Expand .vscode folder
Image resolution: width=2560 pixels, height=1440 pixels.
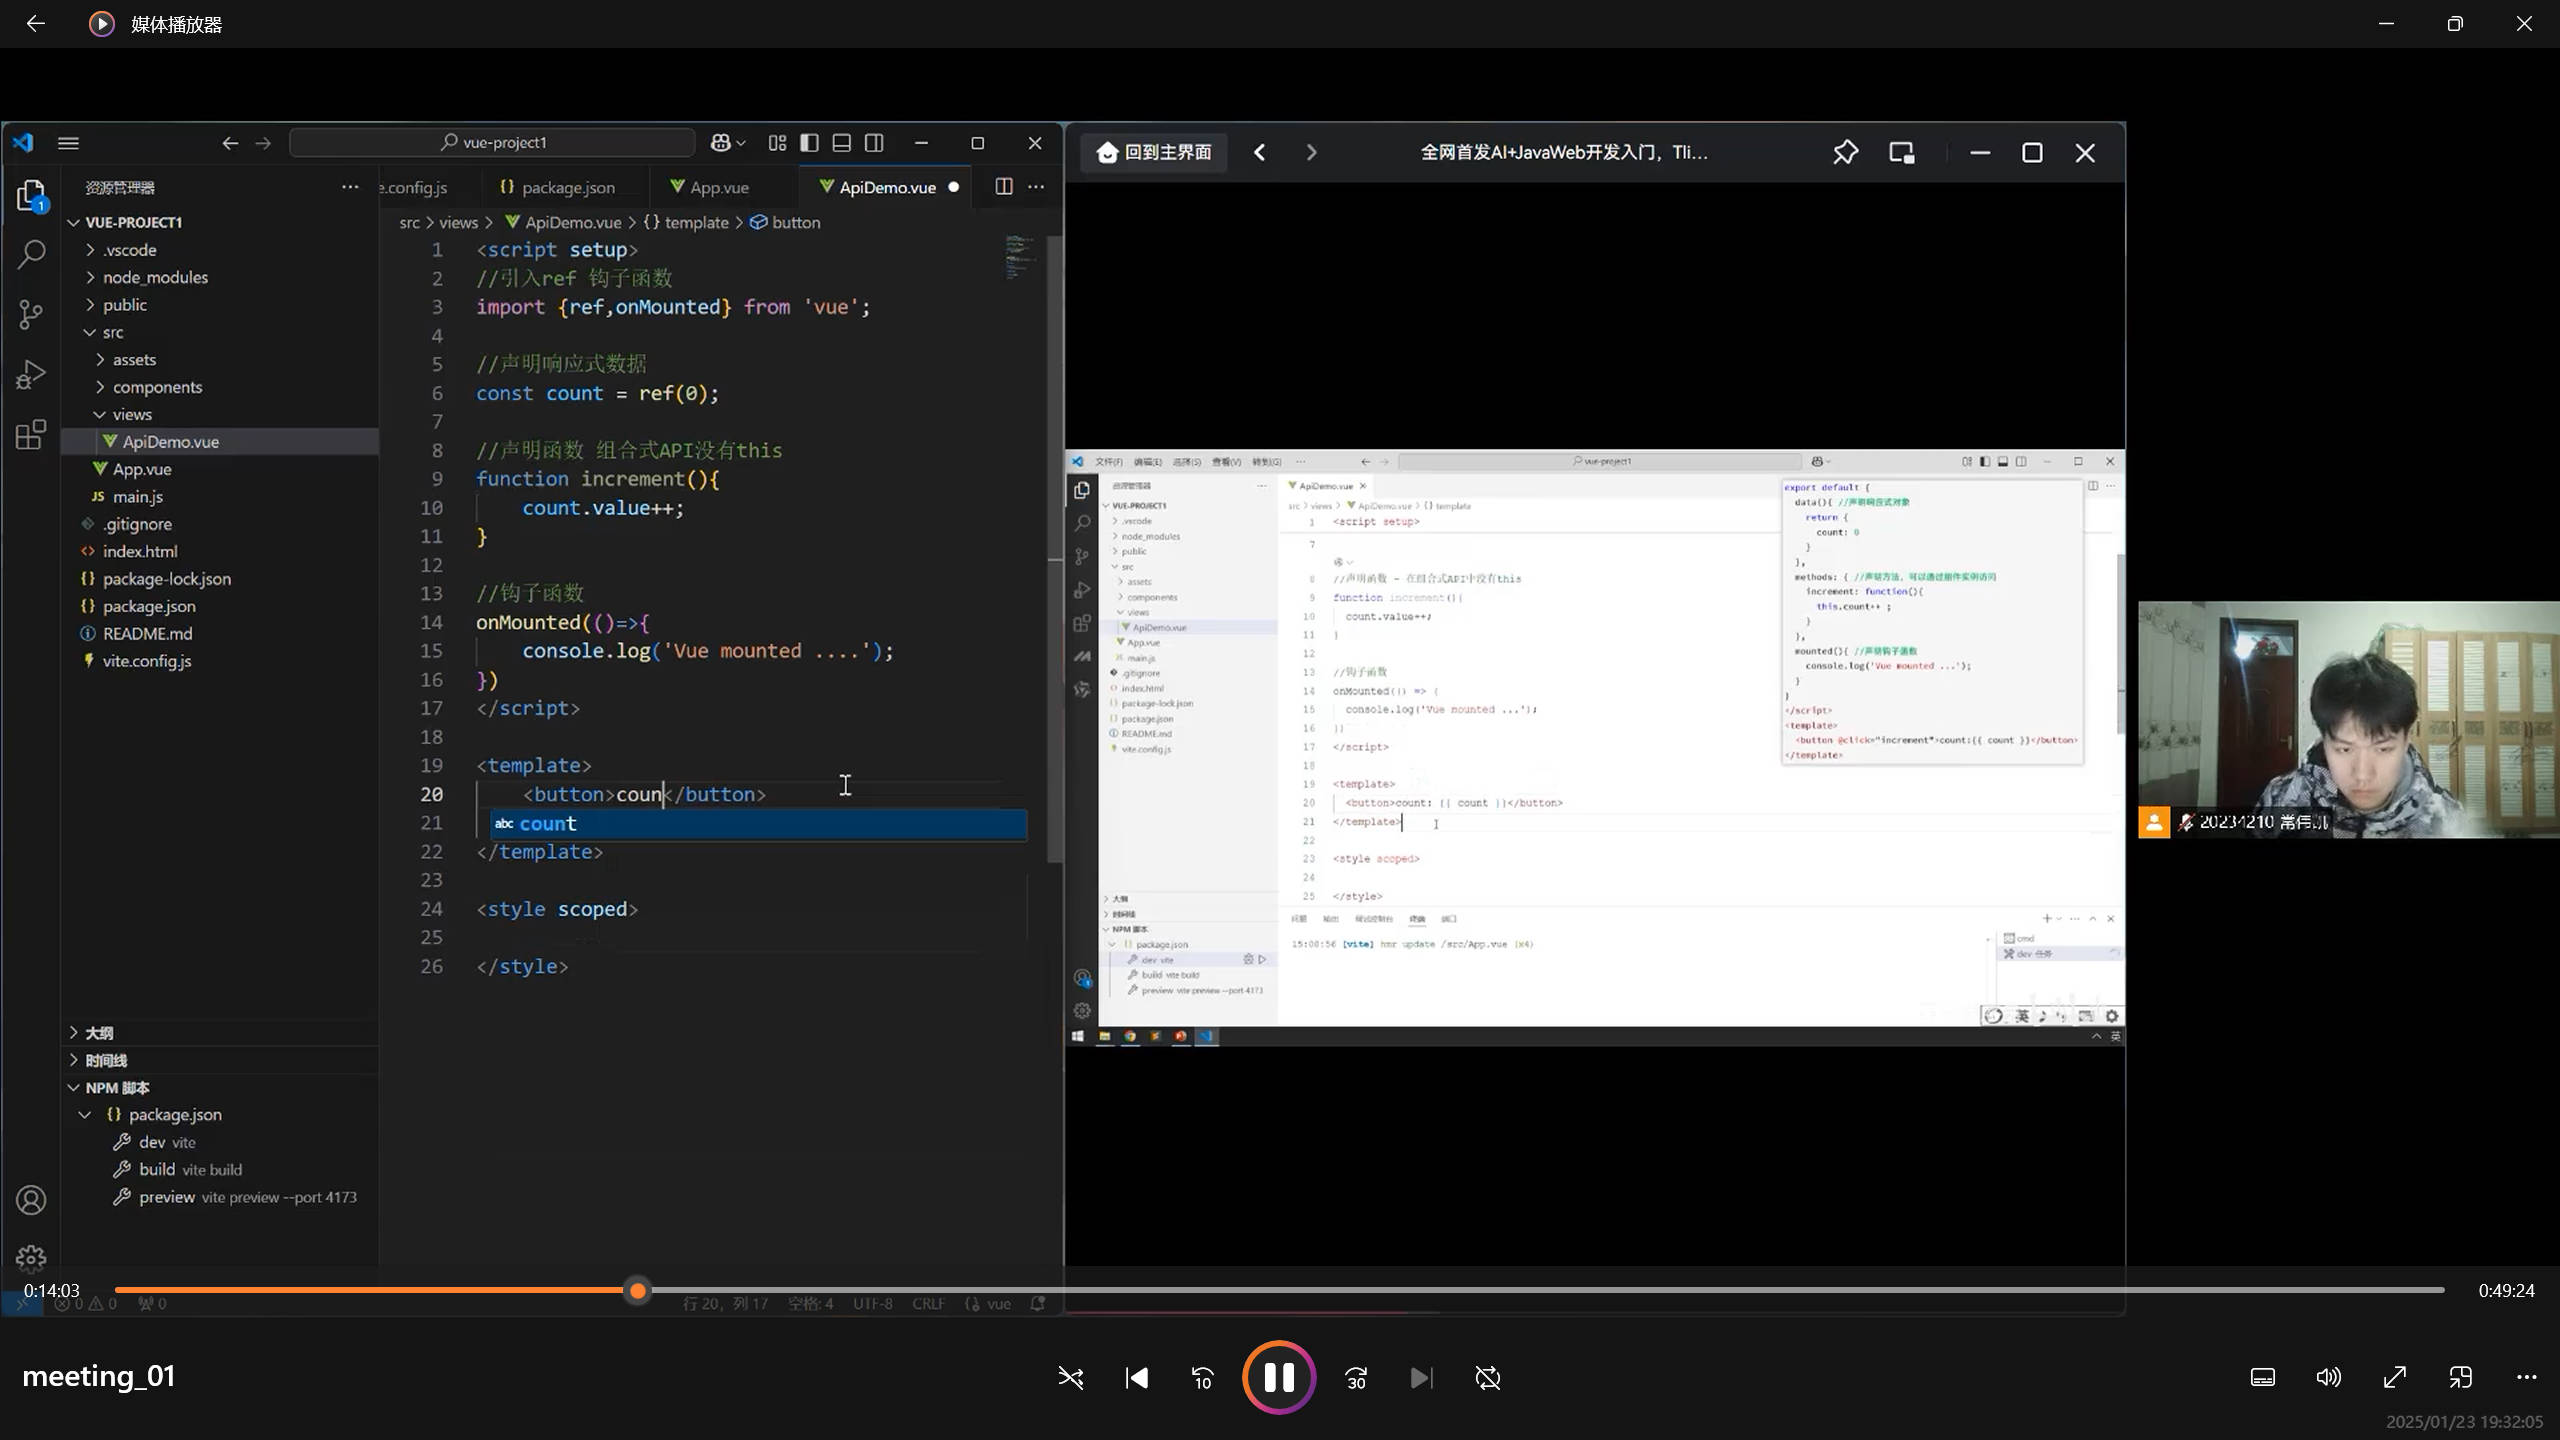[x=220, y=250]
